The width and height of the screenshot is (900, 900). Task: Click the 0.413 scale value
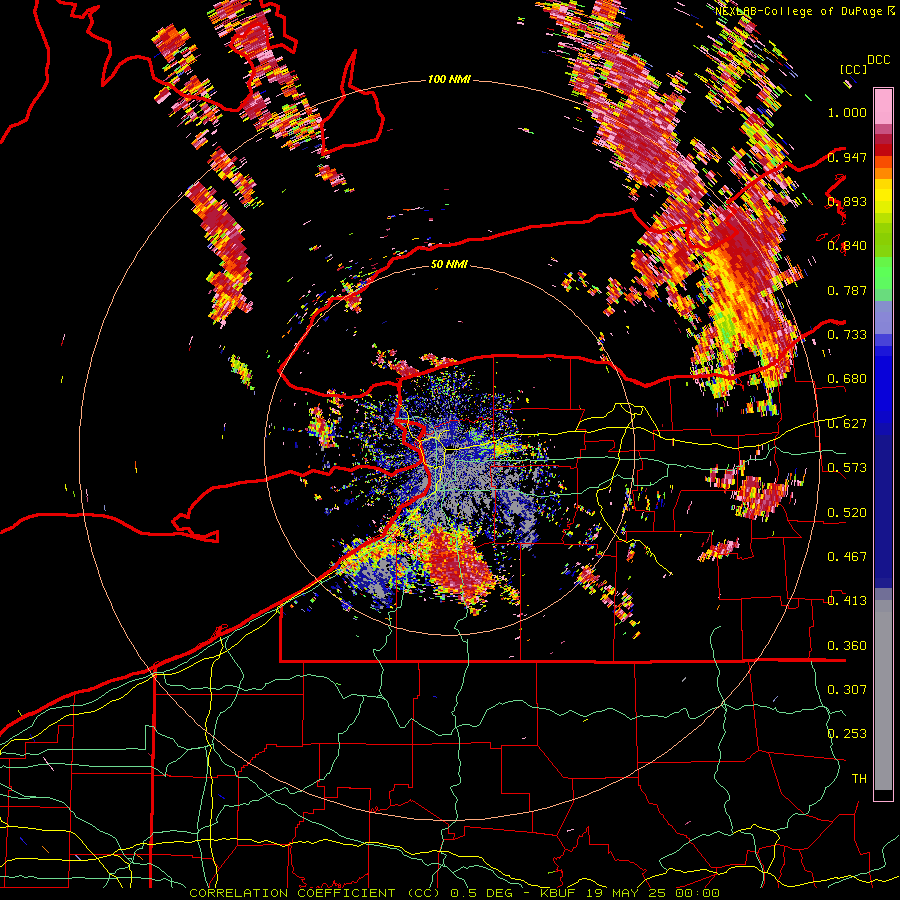[847, 601]
